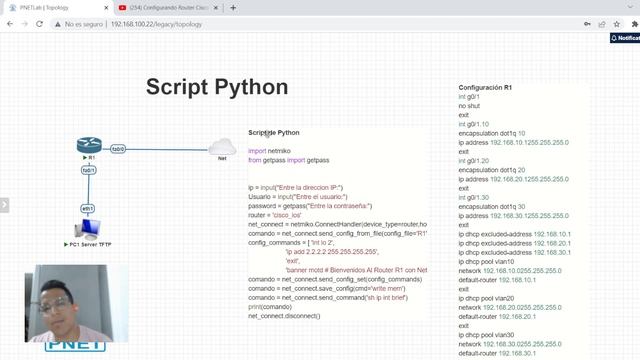The width and height of the screenshot is (640, 360).
Task: Open the tab search chevron
Action: [x=631, y=7]
